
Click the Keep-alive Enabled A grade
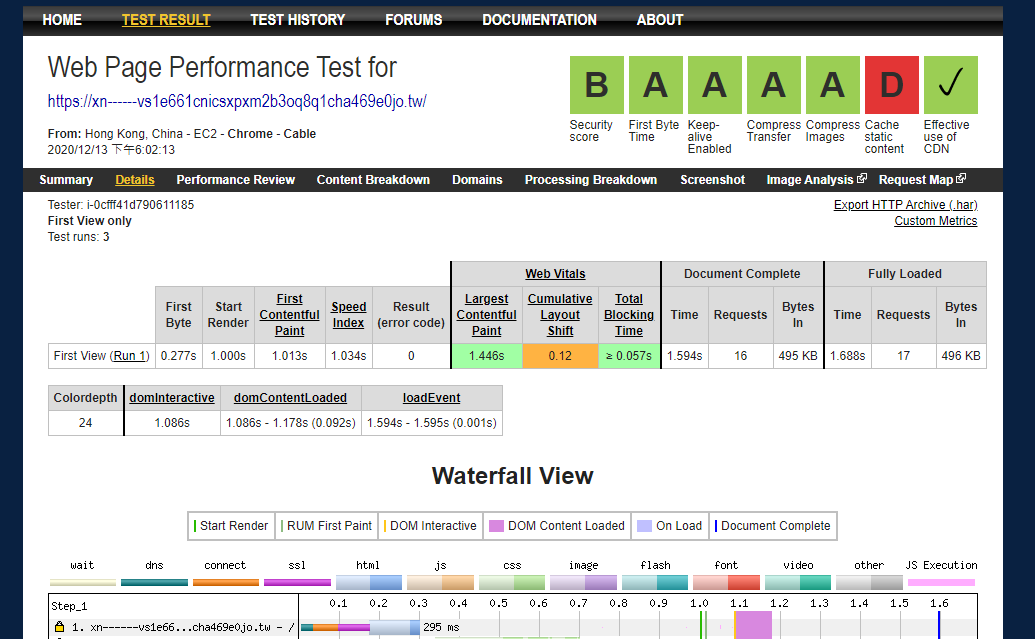(x=714, y=85)
